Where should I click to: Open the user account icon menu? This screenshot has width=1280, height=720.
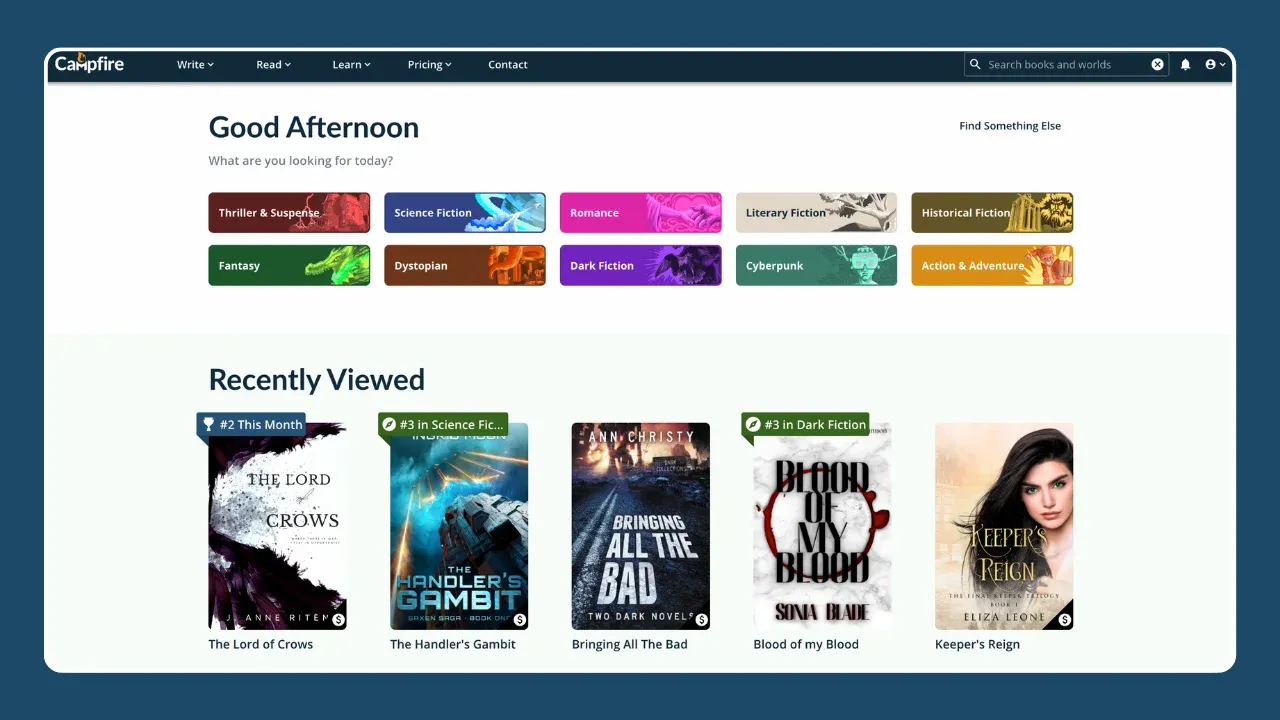point(1211,64)
